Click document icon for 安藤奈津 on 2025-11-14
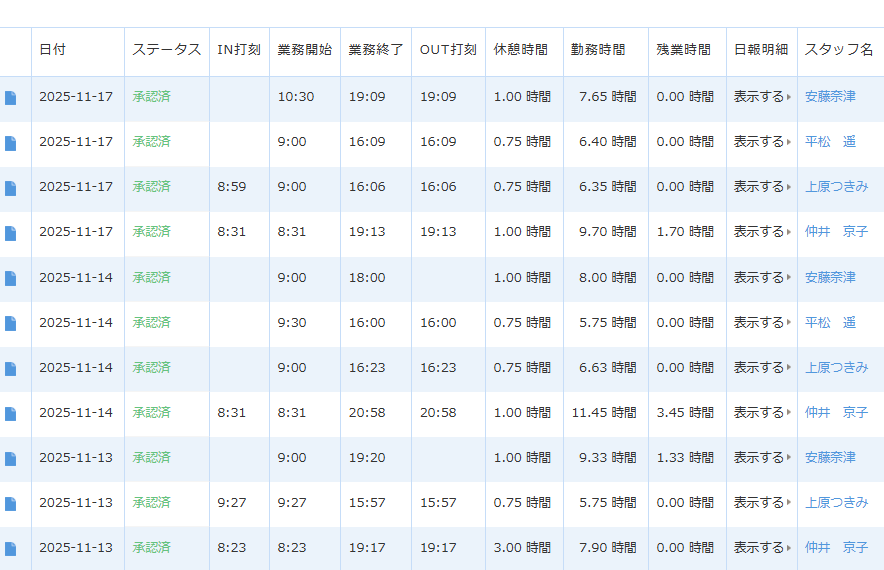 [x=11, y=278]
